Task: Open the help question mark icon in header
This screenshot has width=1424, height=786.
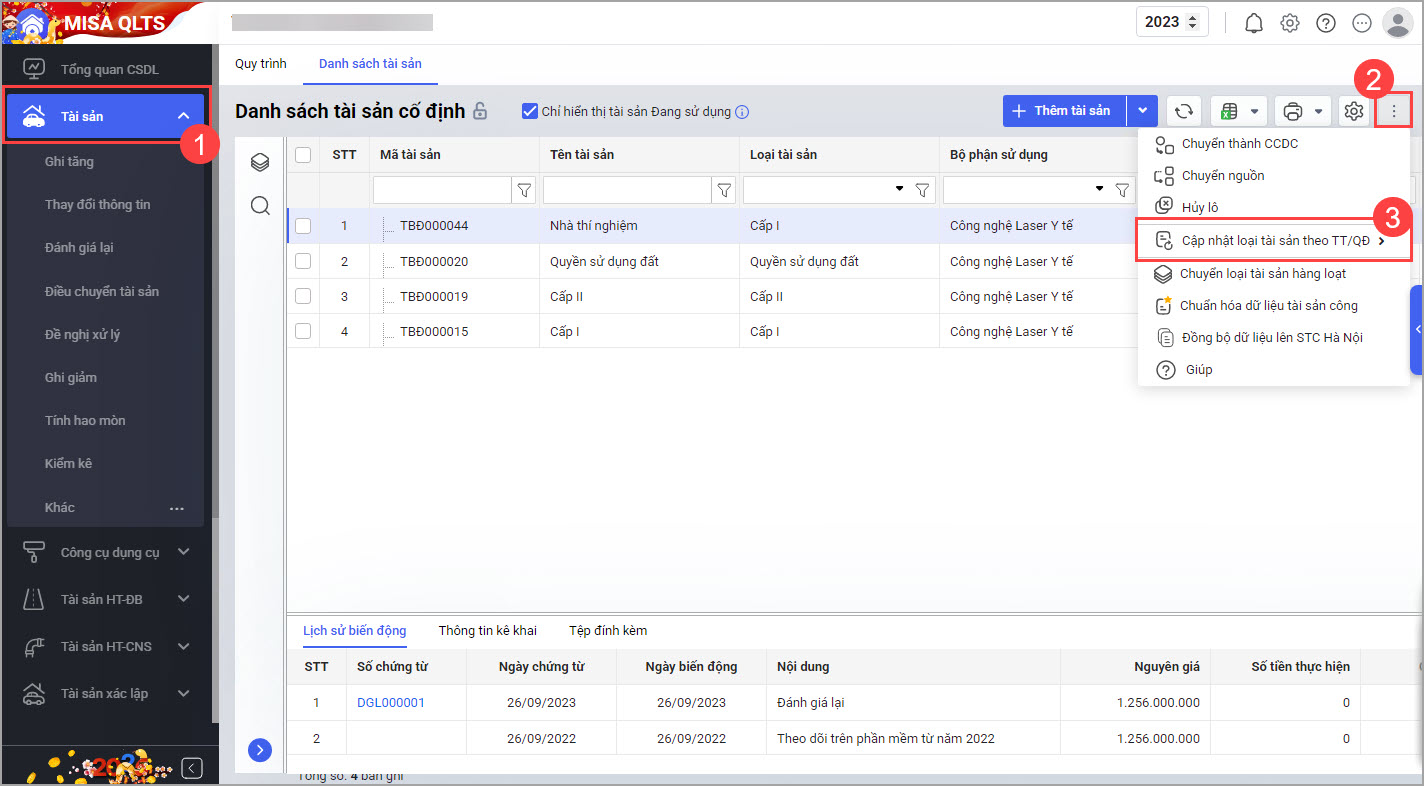Action: point(1326,23)
